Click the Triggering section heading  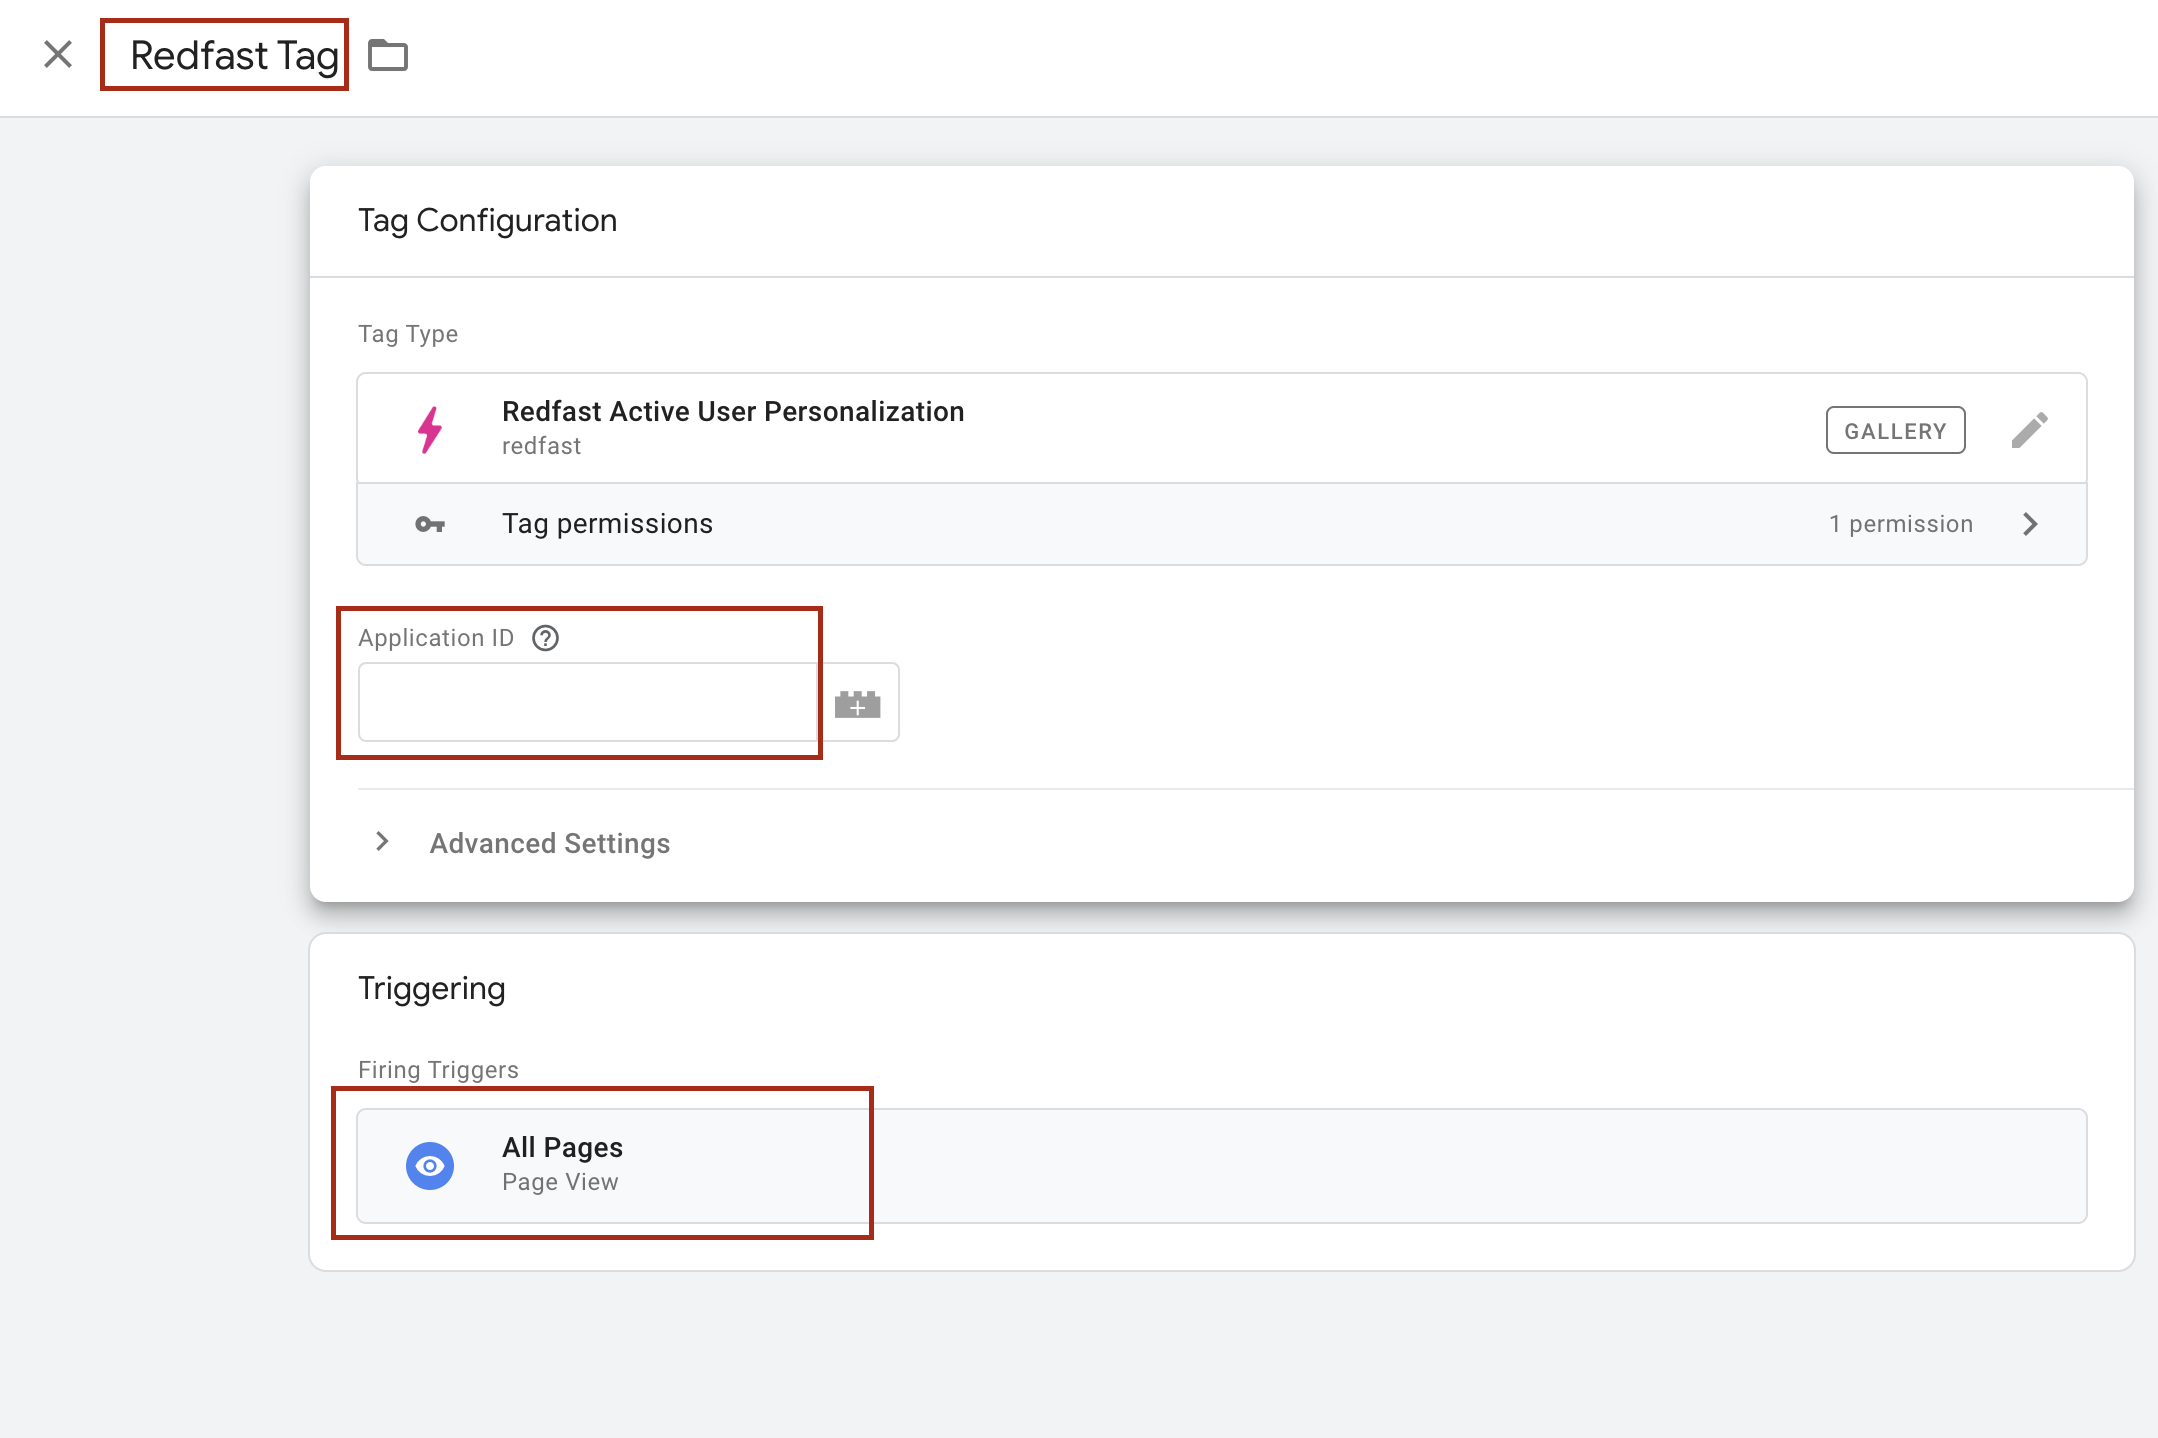click(431, 989)
